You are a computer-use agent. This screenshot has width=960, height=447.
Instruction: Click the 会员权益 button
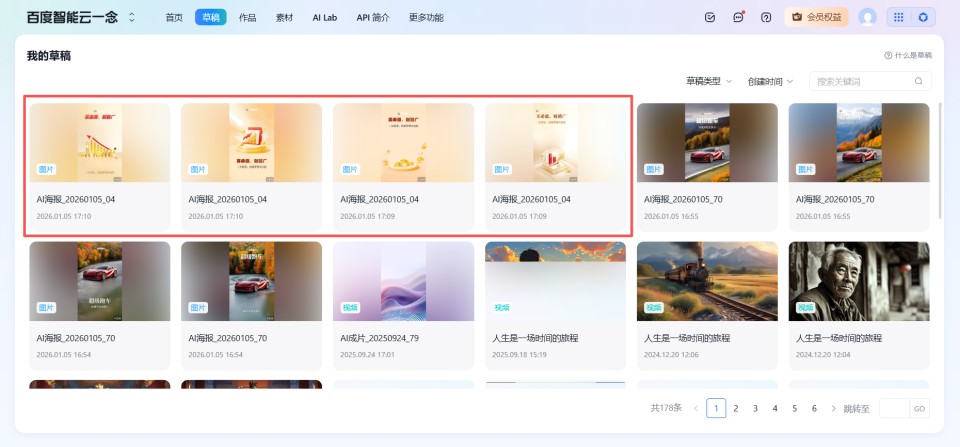pyautogui.click(x=817, y=17)
